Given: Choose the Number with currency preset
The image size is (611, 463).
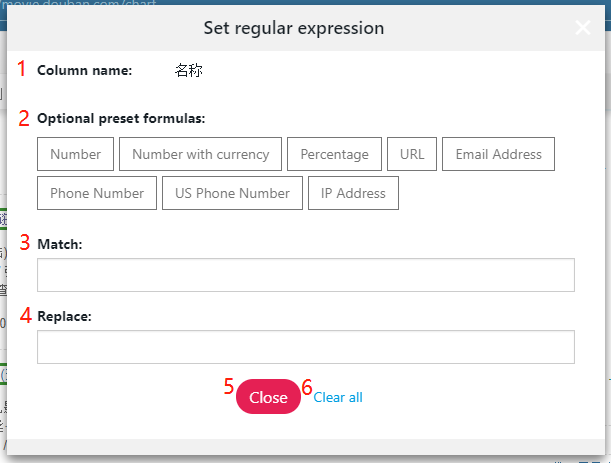Looking at the screenshot, I should point(200,154).
